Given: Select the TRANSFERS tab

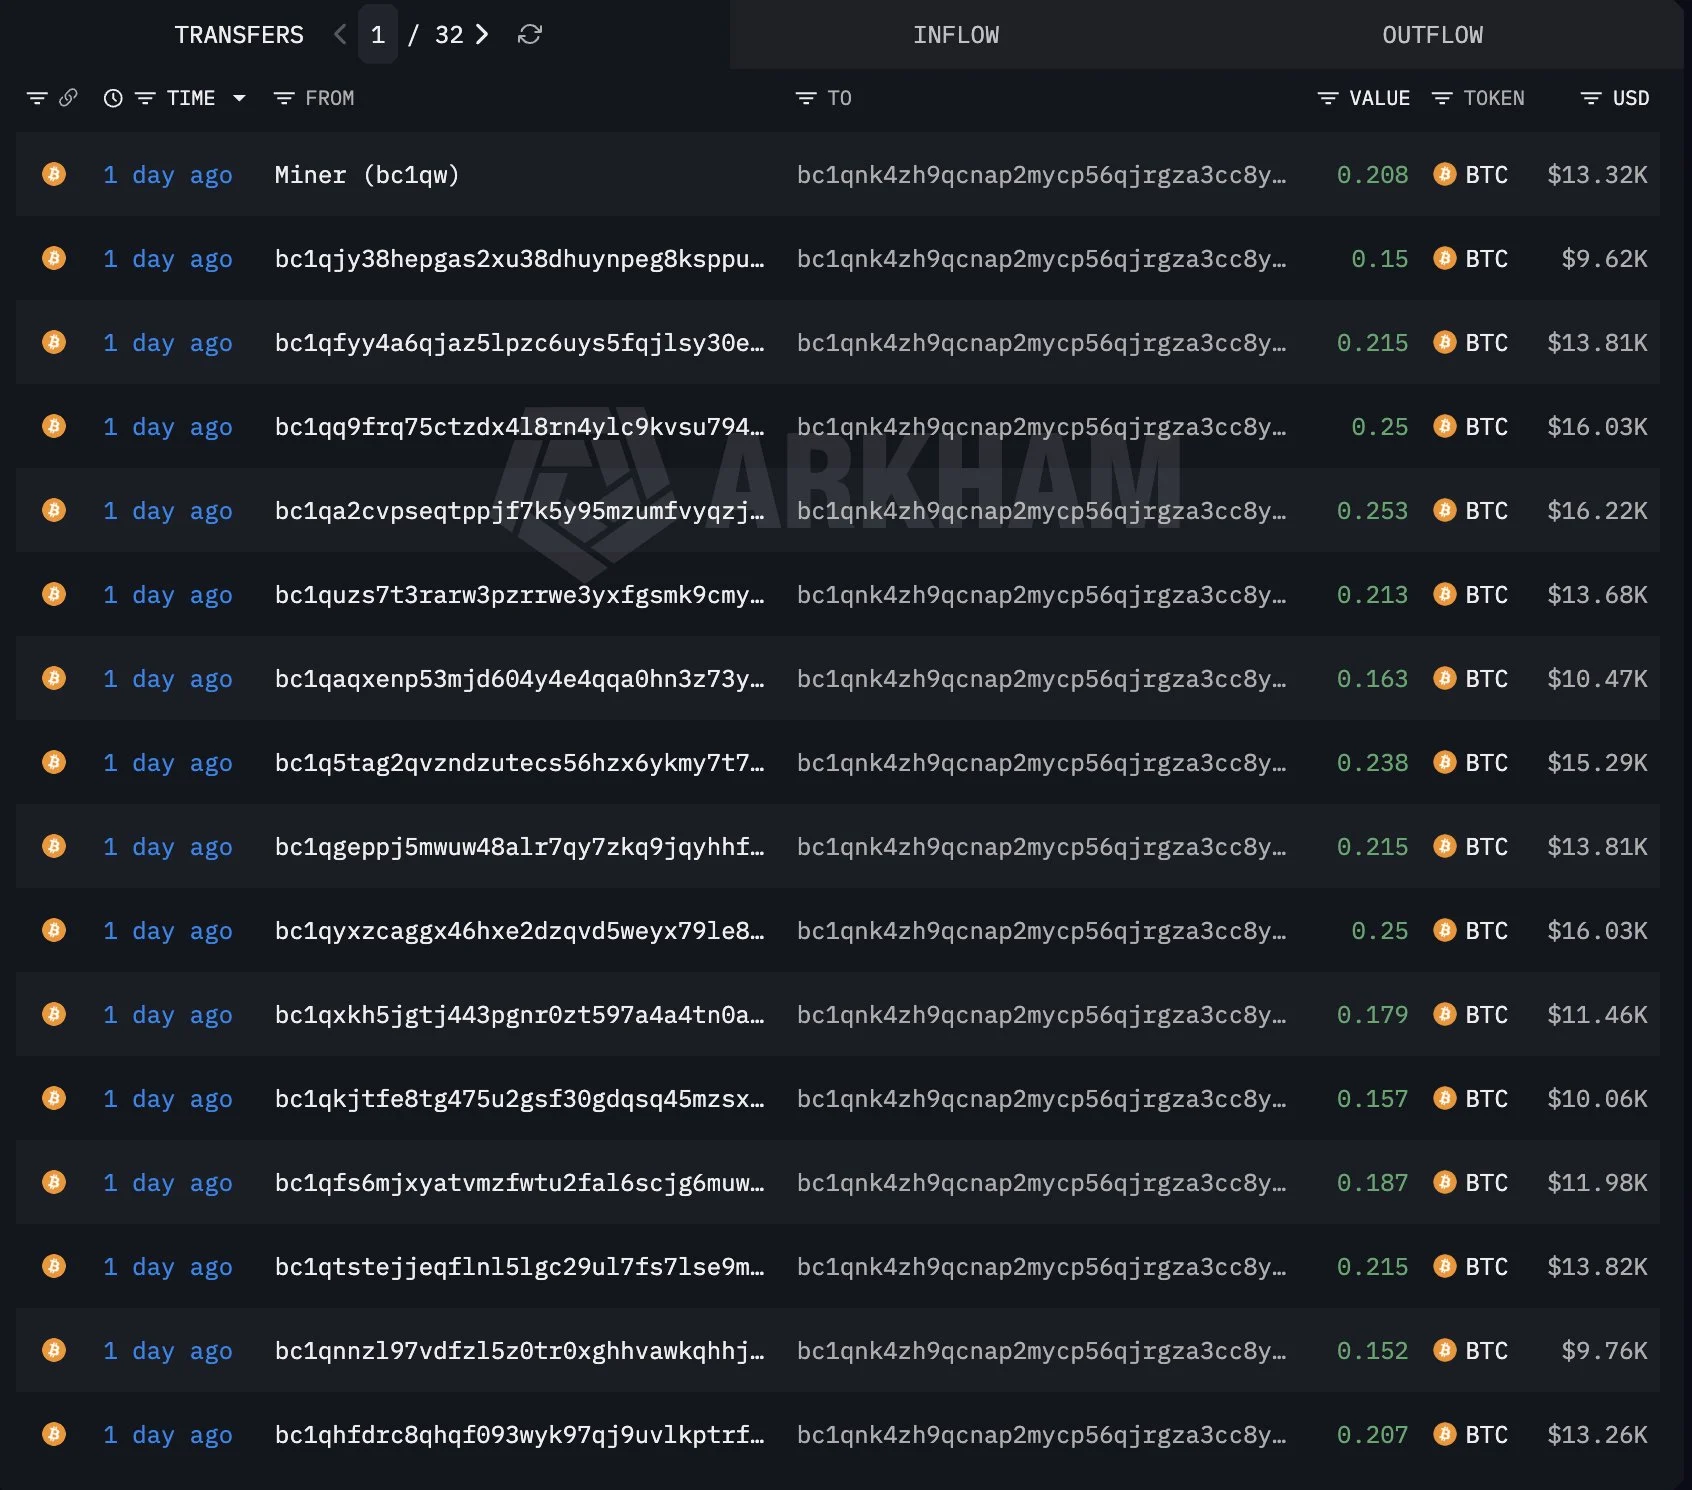Looking at the screenshot, I should pyautogui.click(x=239, y=35).
